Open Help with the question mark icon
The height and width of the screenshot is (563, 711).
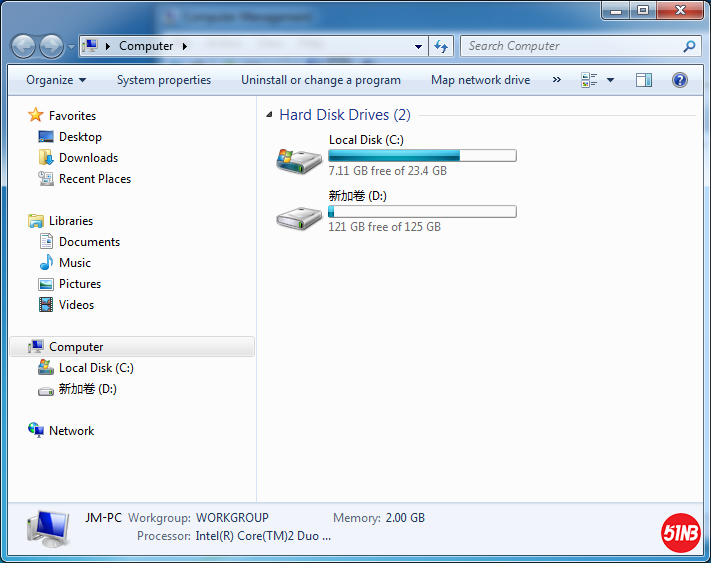[680, 80]
